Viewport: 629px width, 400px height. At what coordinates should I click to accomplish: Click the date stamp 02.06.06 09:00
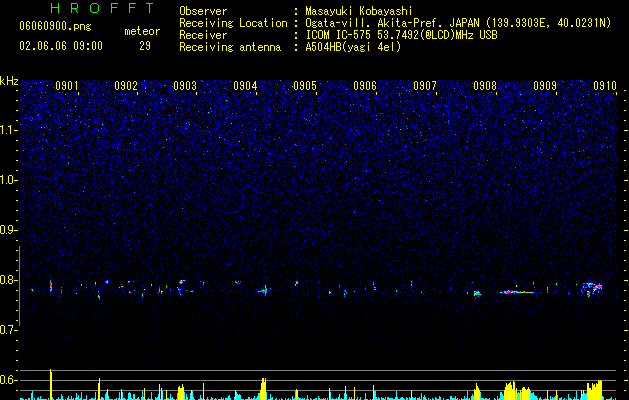[x=61, y=46]
